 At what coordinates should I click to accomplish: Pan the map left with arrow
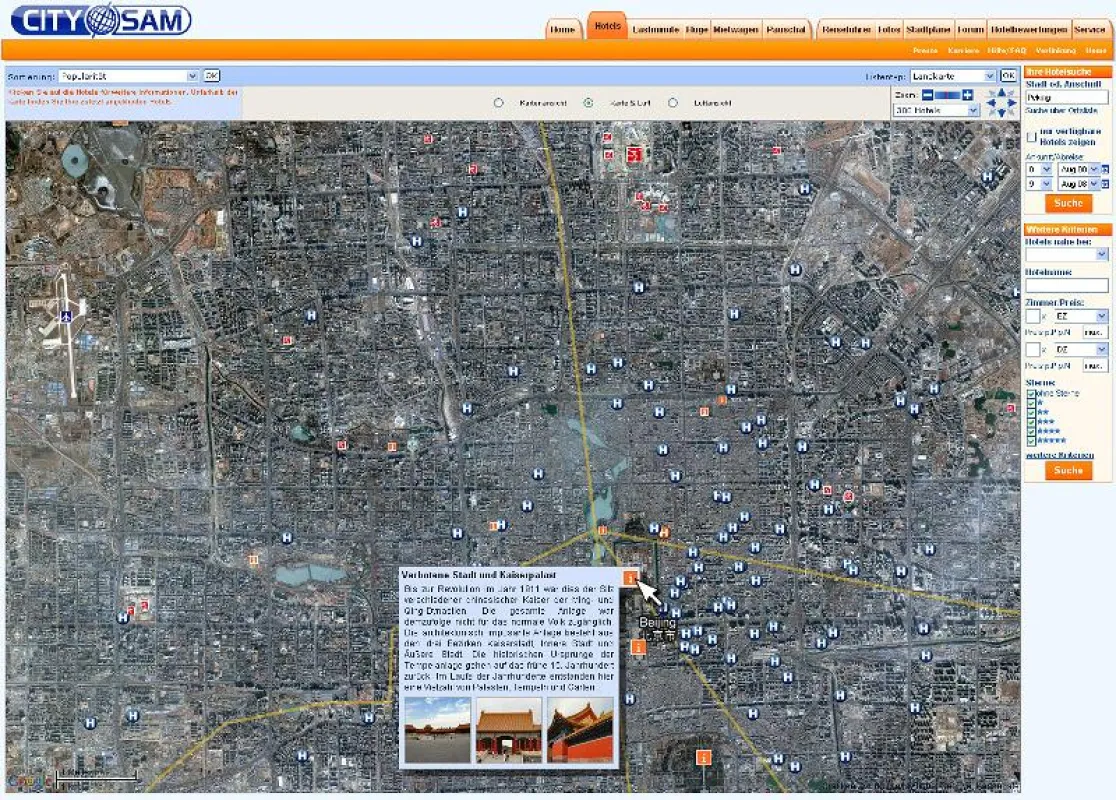click(991, 103)
